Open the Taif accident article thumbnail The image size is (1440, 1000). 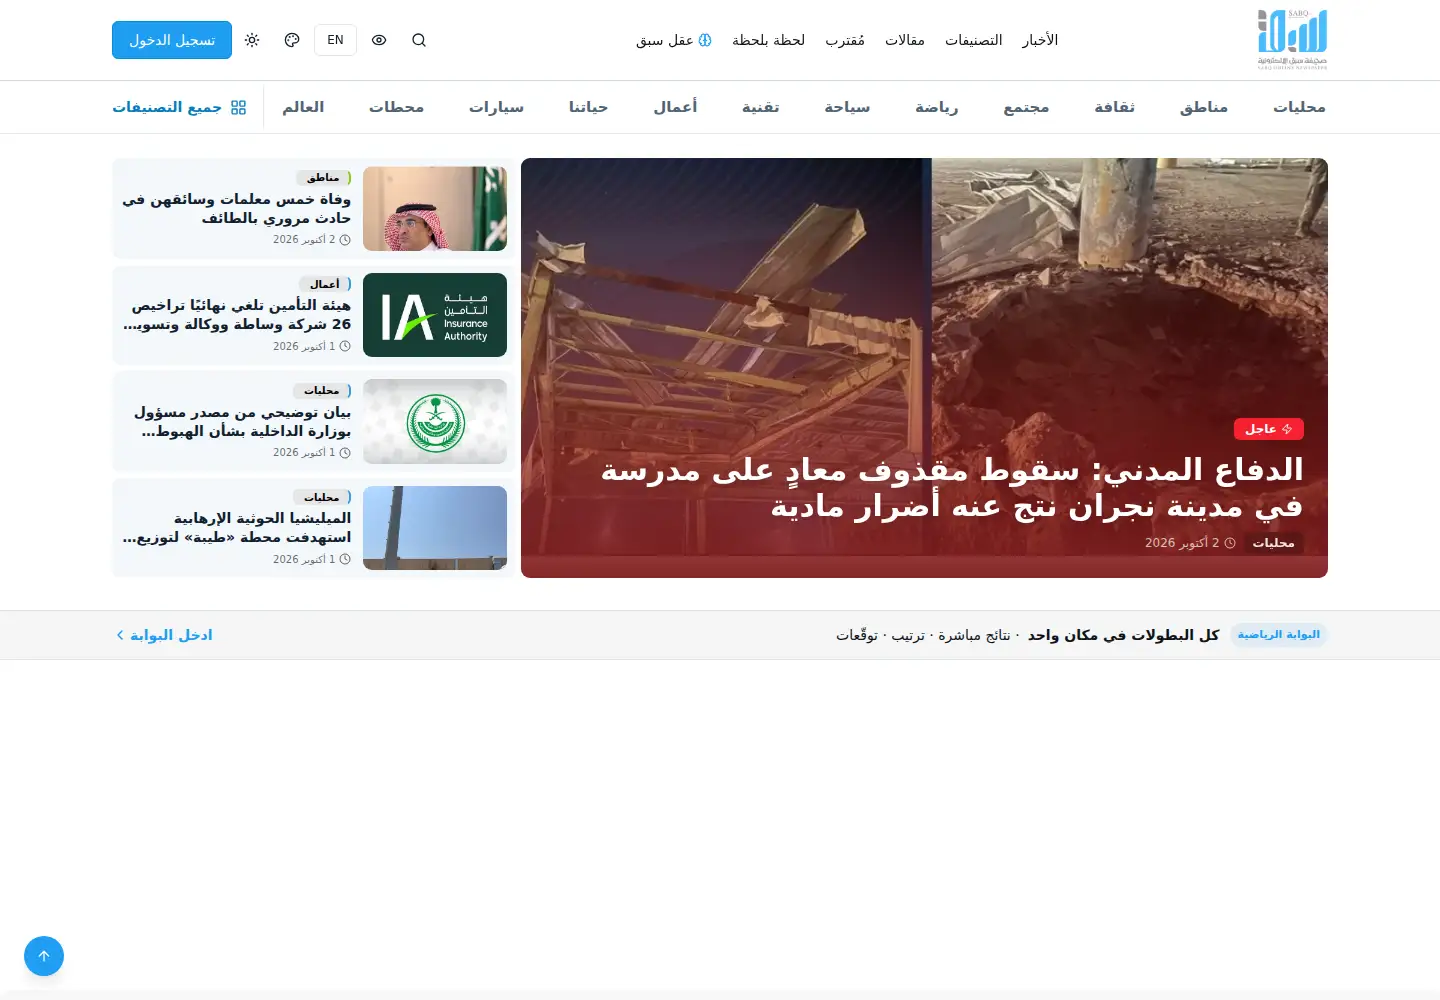[x=435, y=209]
